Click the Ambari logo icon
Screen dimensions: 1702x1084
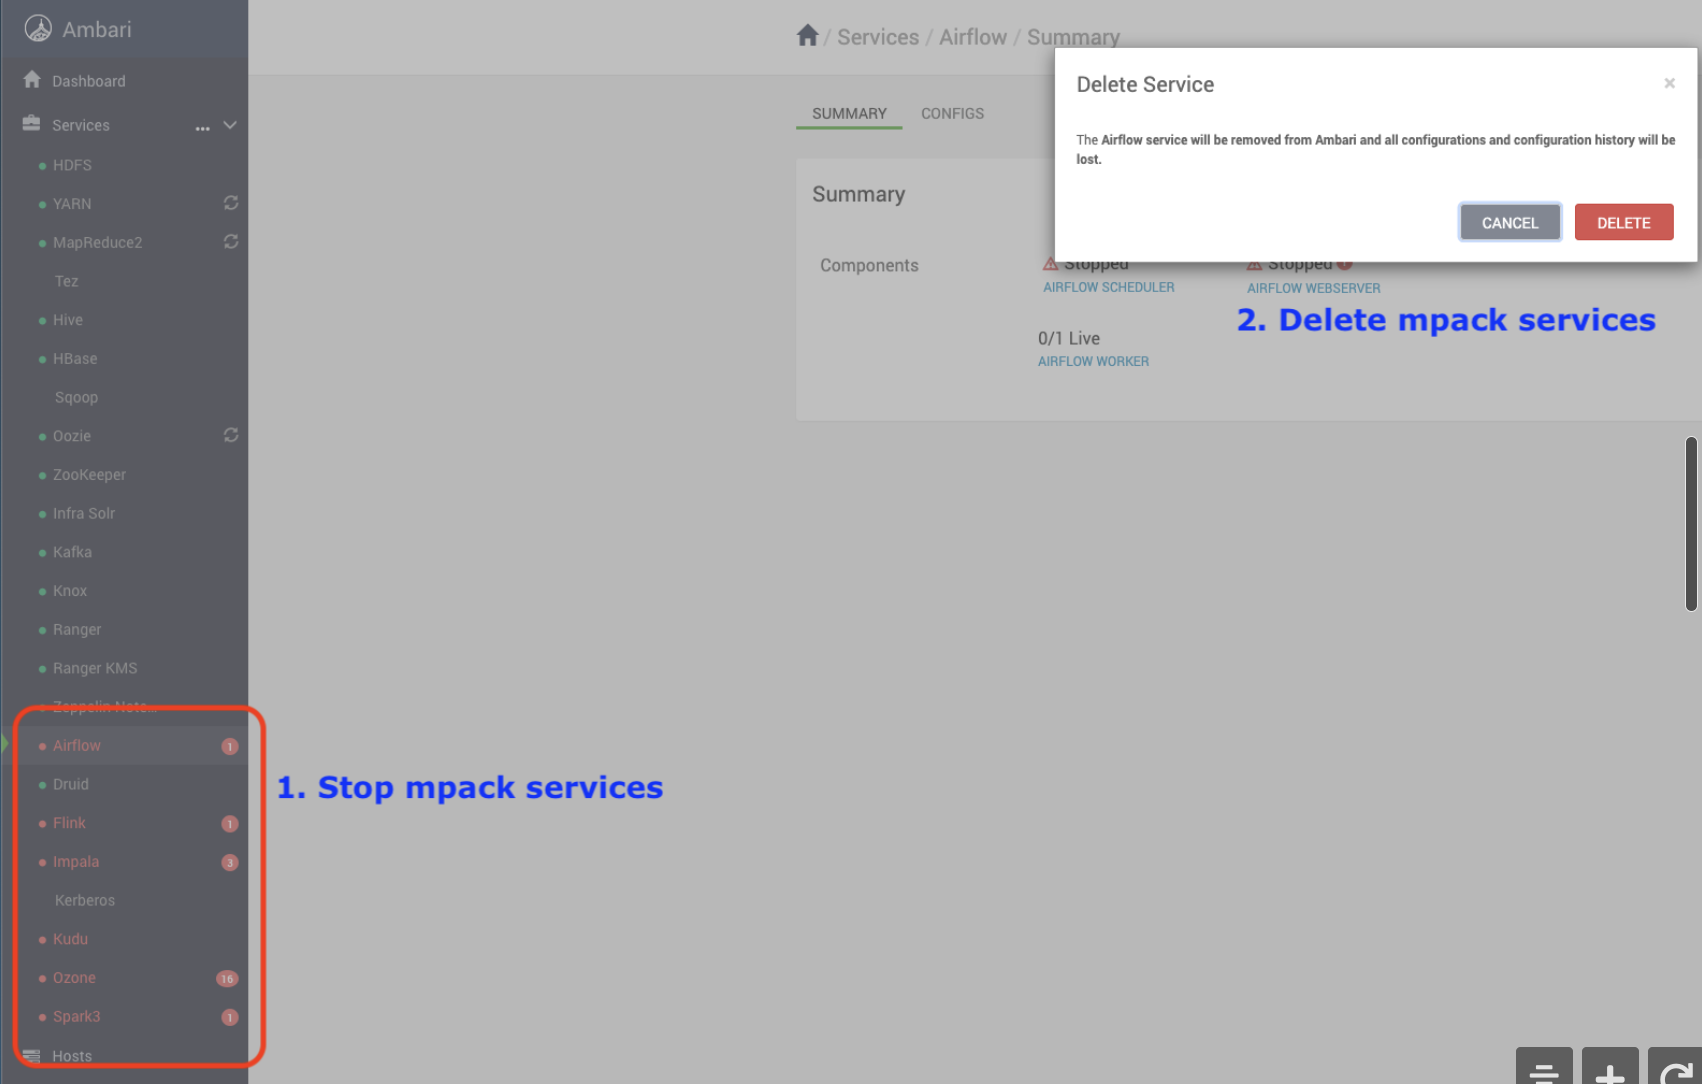(38, 29)
